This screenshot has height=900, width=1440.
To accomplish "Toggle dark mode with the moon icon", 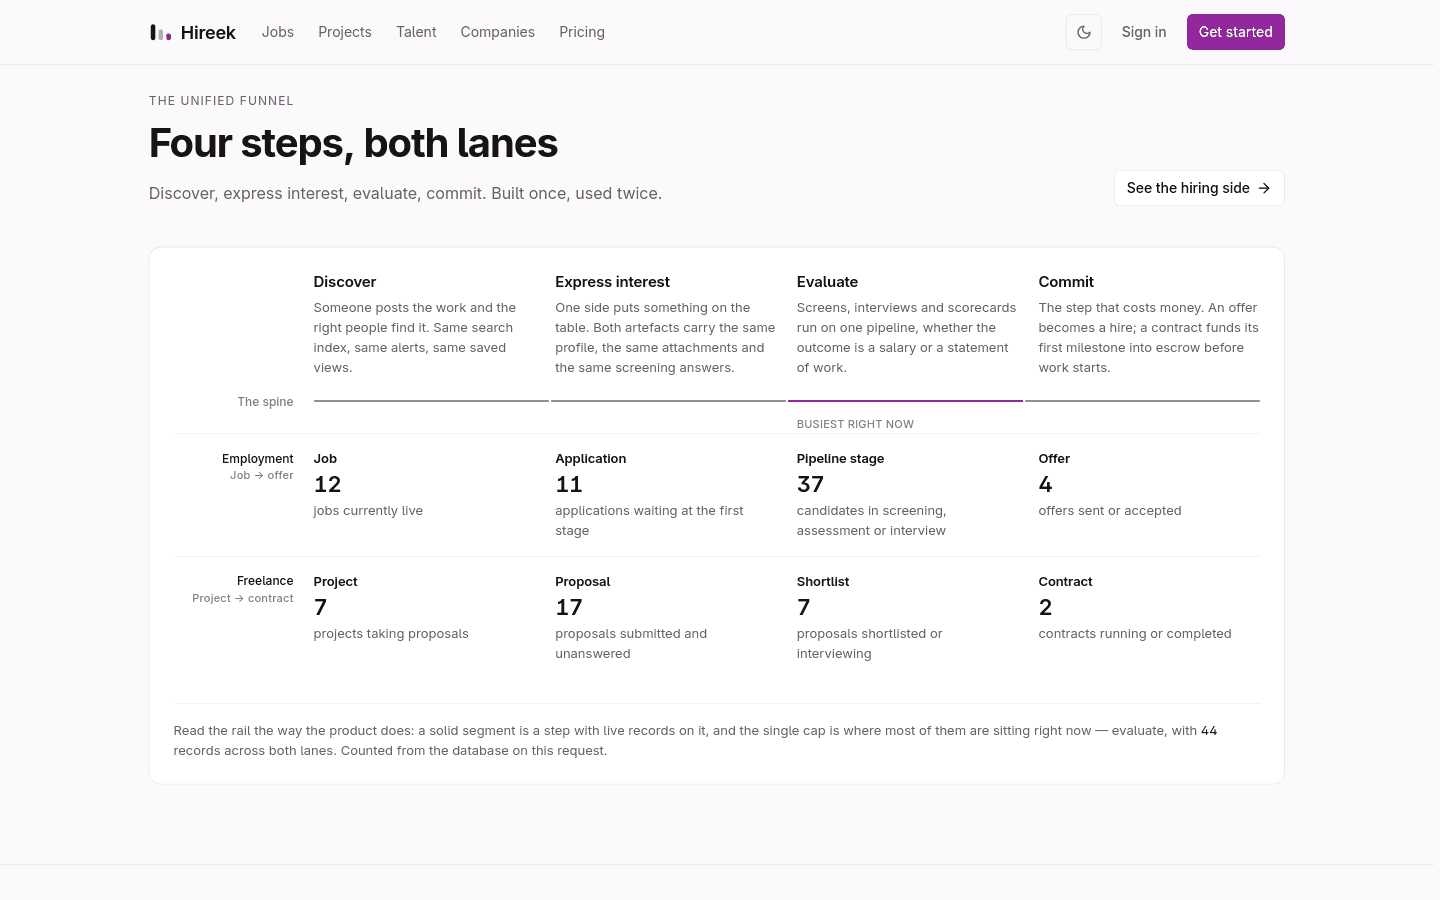I will click(1084, 32).
